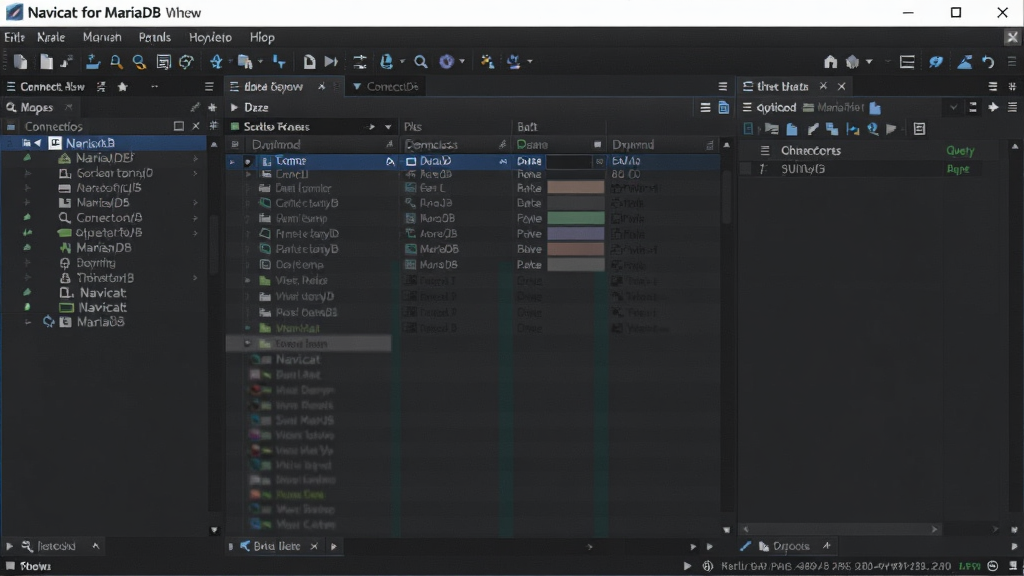Expand the Viet Relce folder

(248, 280)
